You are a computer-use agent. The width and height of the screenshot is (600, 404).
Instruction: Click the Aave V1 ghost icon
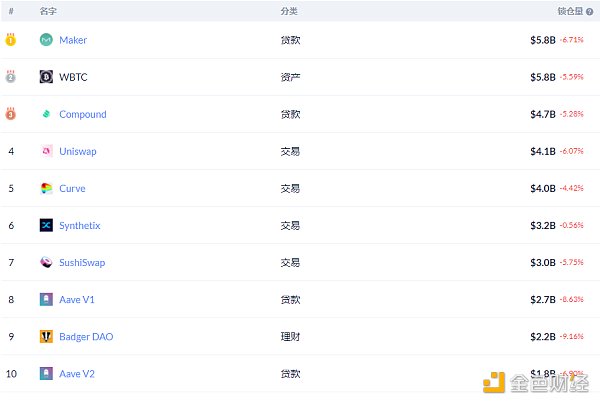(46, 299)
